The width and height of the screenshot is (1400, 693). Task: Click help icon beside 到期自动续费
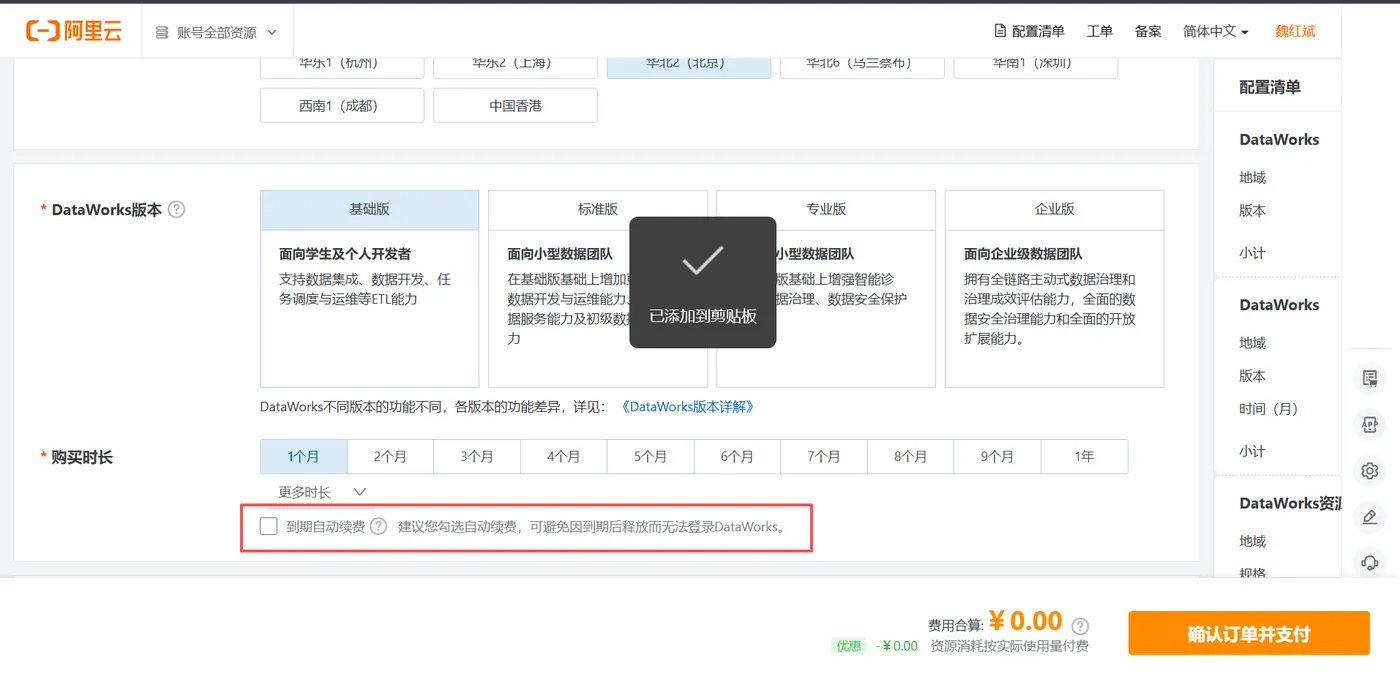(x=378, y=526)
